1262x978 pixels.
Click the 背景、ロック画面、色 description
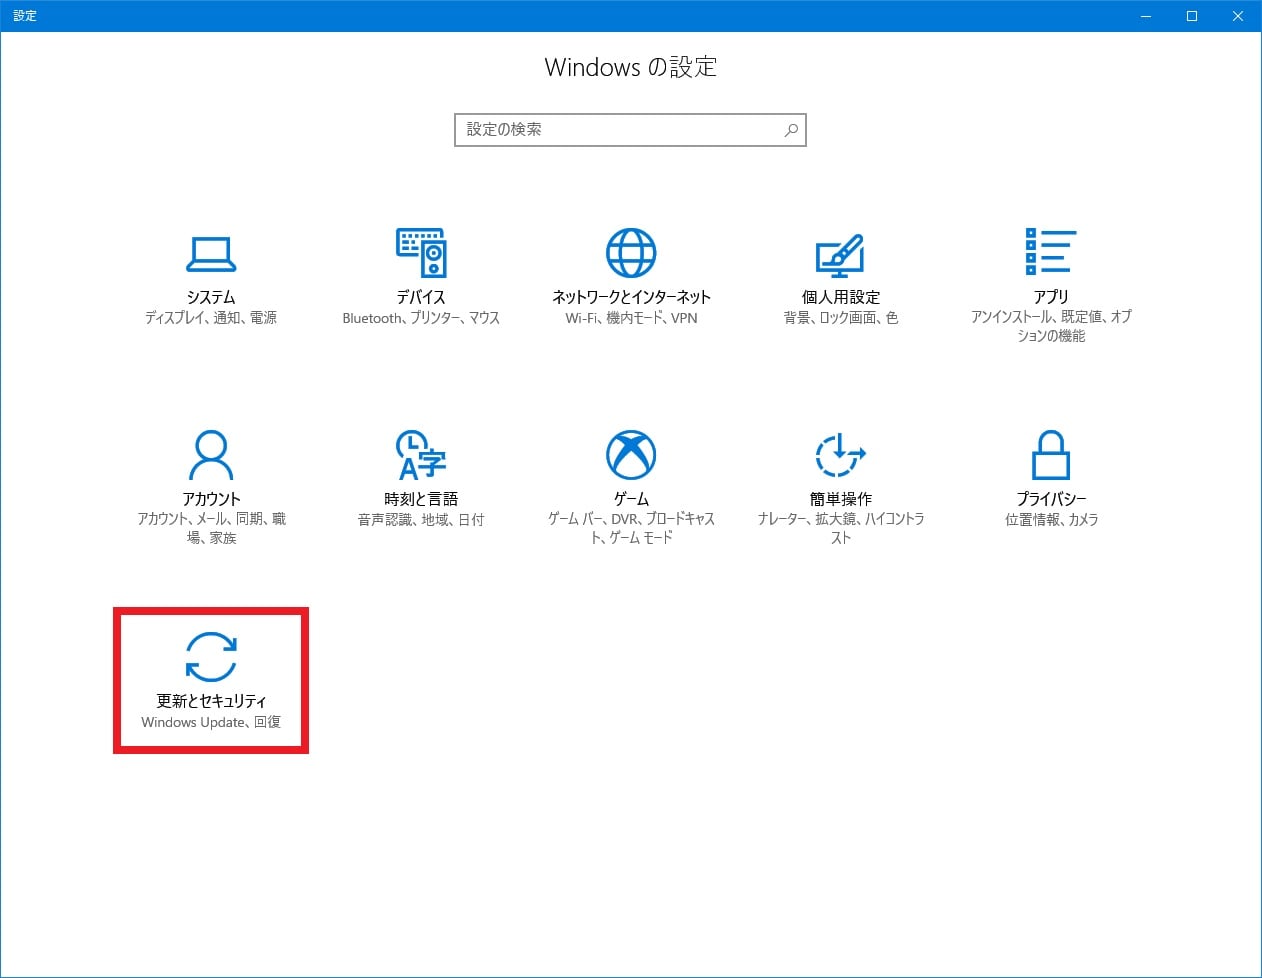click(x=841, y=318)
